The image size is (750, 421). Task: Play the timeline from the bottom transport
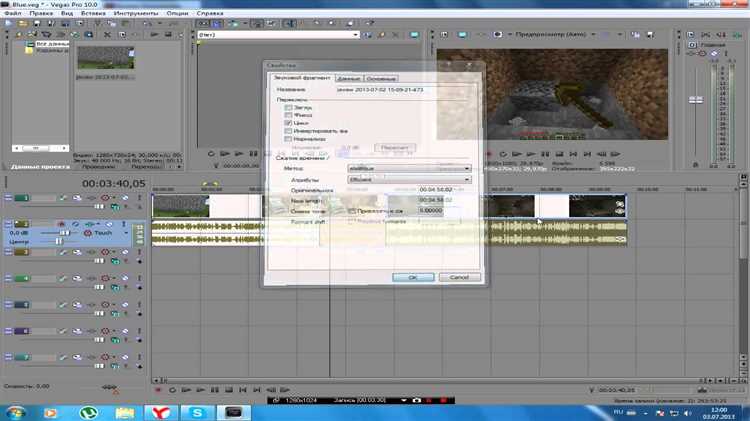click(x=200, y=390)
